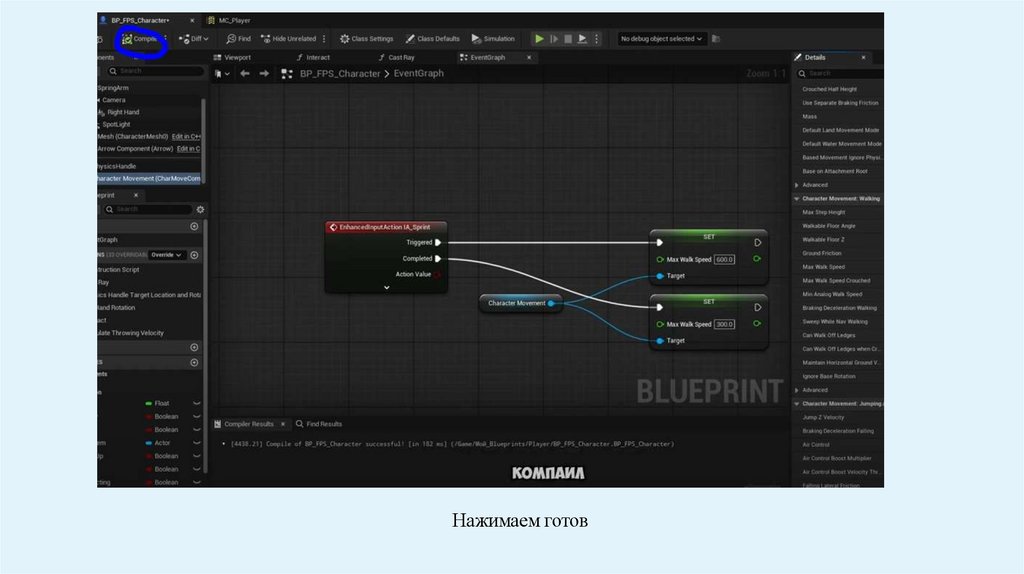
Task: Close the BP_FPS_Character tab
Action: [192, 20]
